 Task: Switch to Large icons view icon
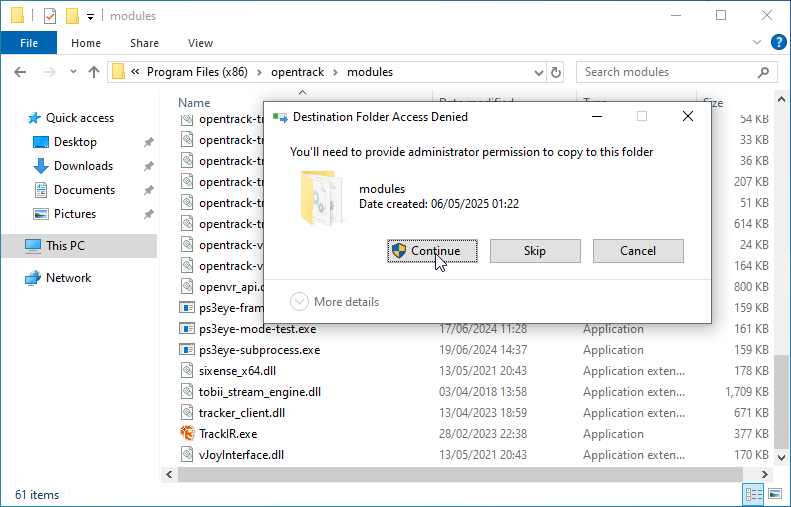[775, 494]
